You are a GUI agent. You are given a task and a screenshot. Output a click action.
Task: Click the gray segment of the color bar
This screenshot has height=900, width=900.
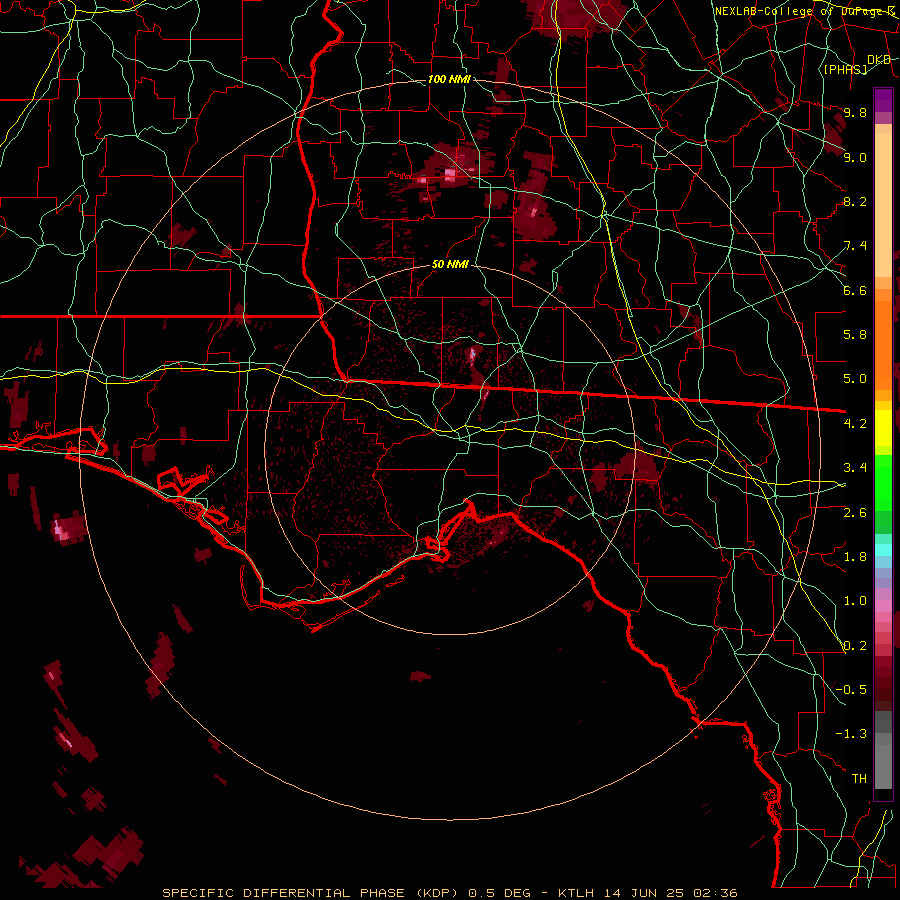pos(883,750)
